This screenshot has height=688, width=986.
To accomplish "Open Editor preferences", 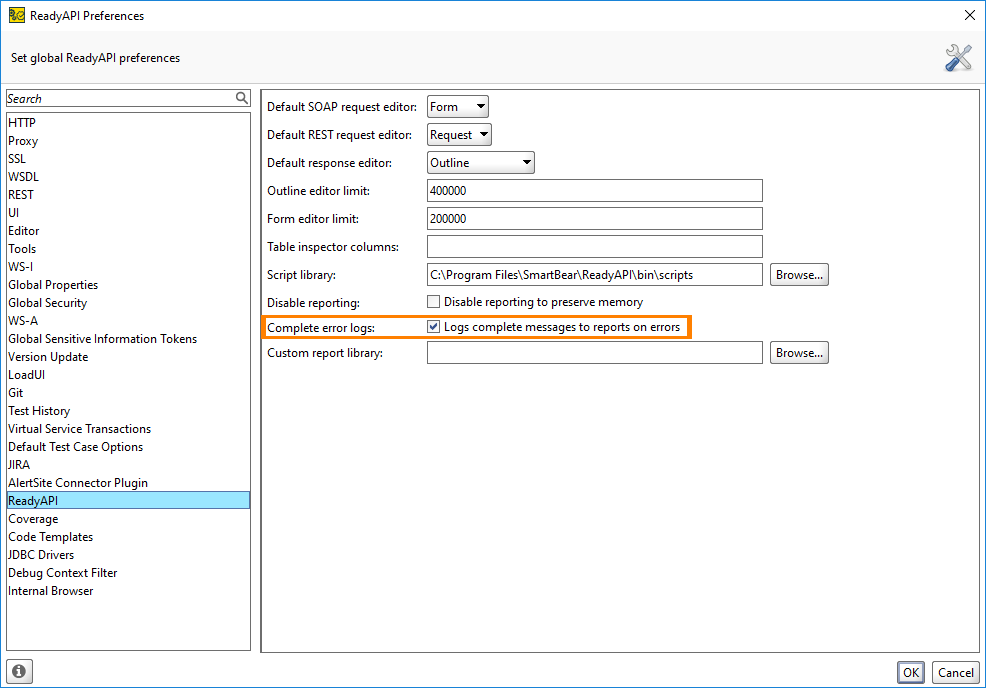I will [128, 231].
